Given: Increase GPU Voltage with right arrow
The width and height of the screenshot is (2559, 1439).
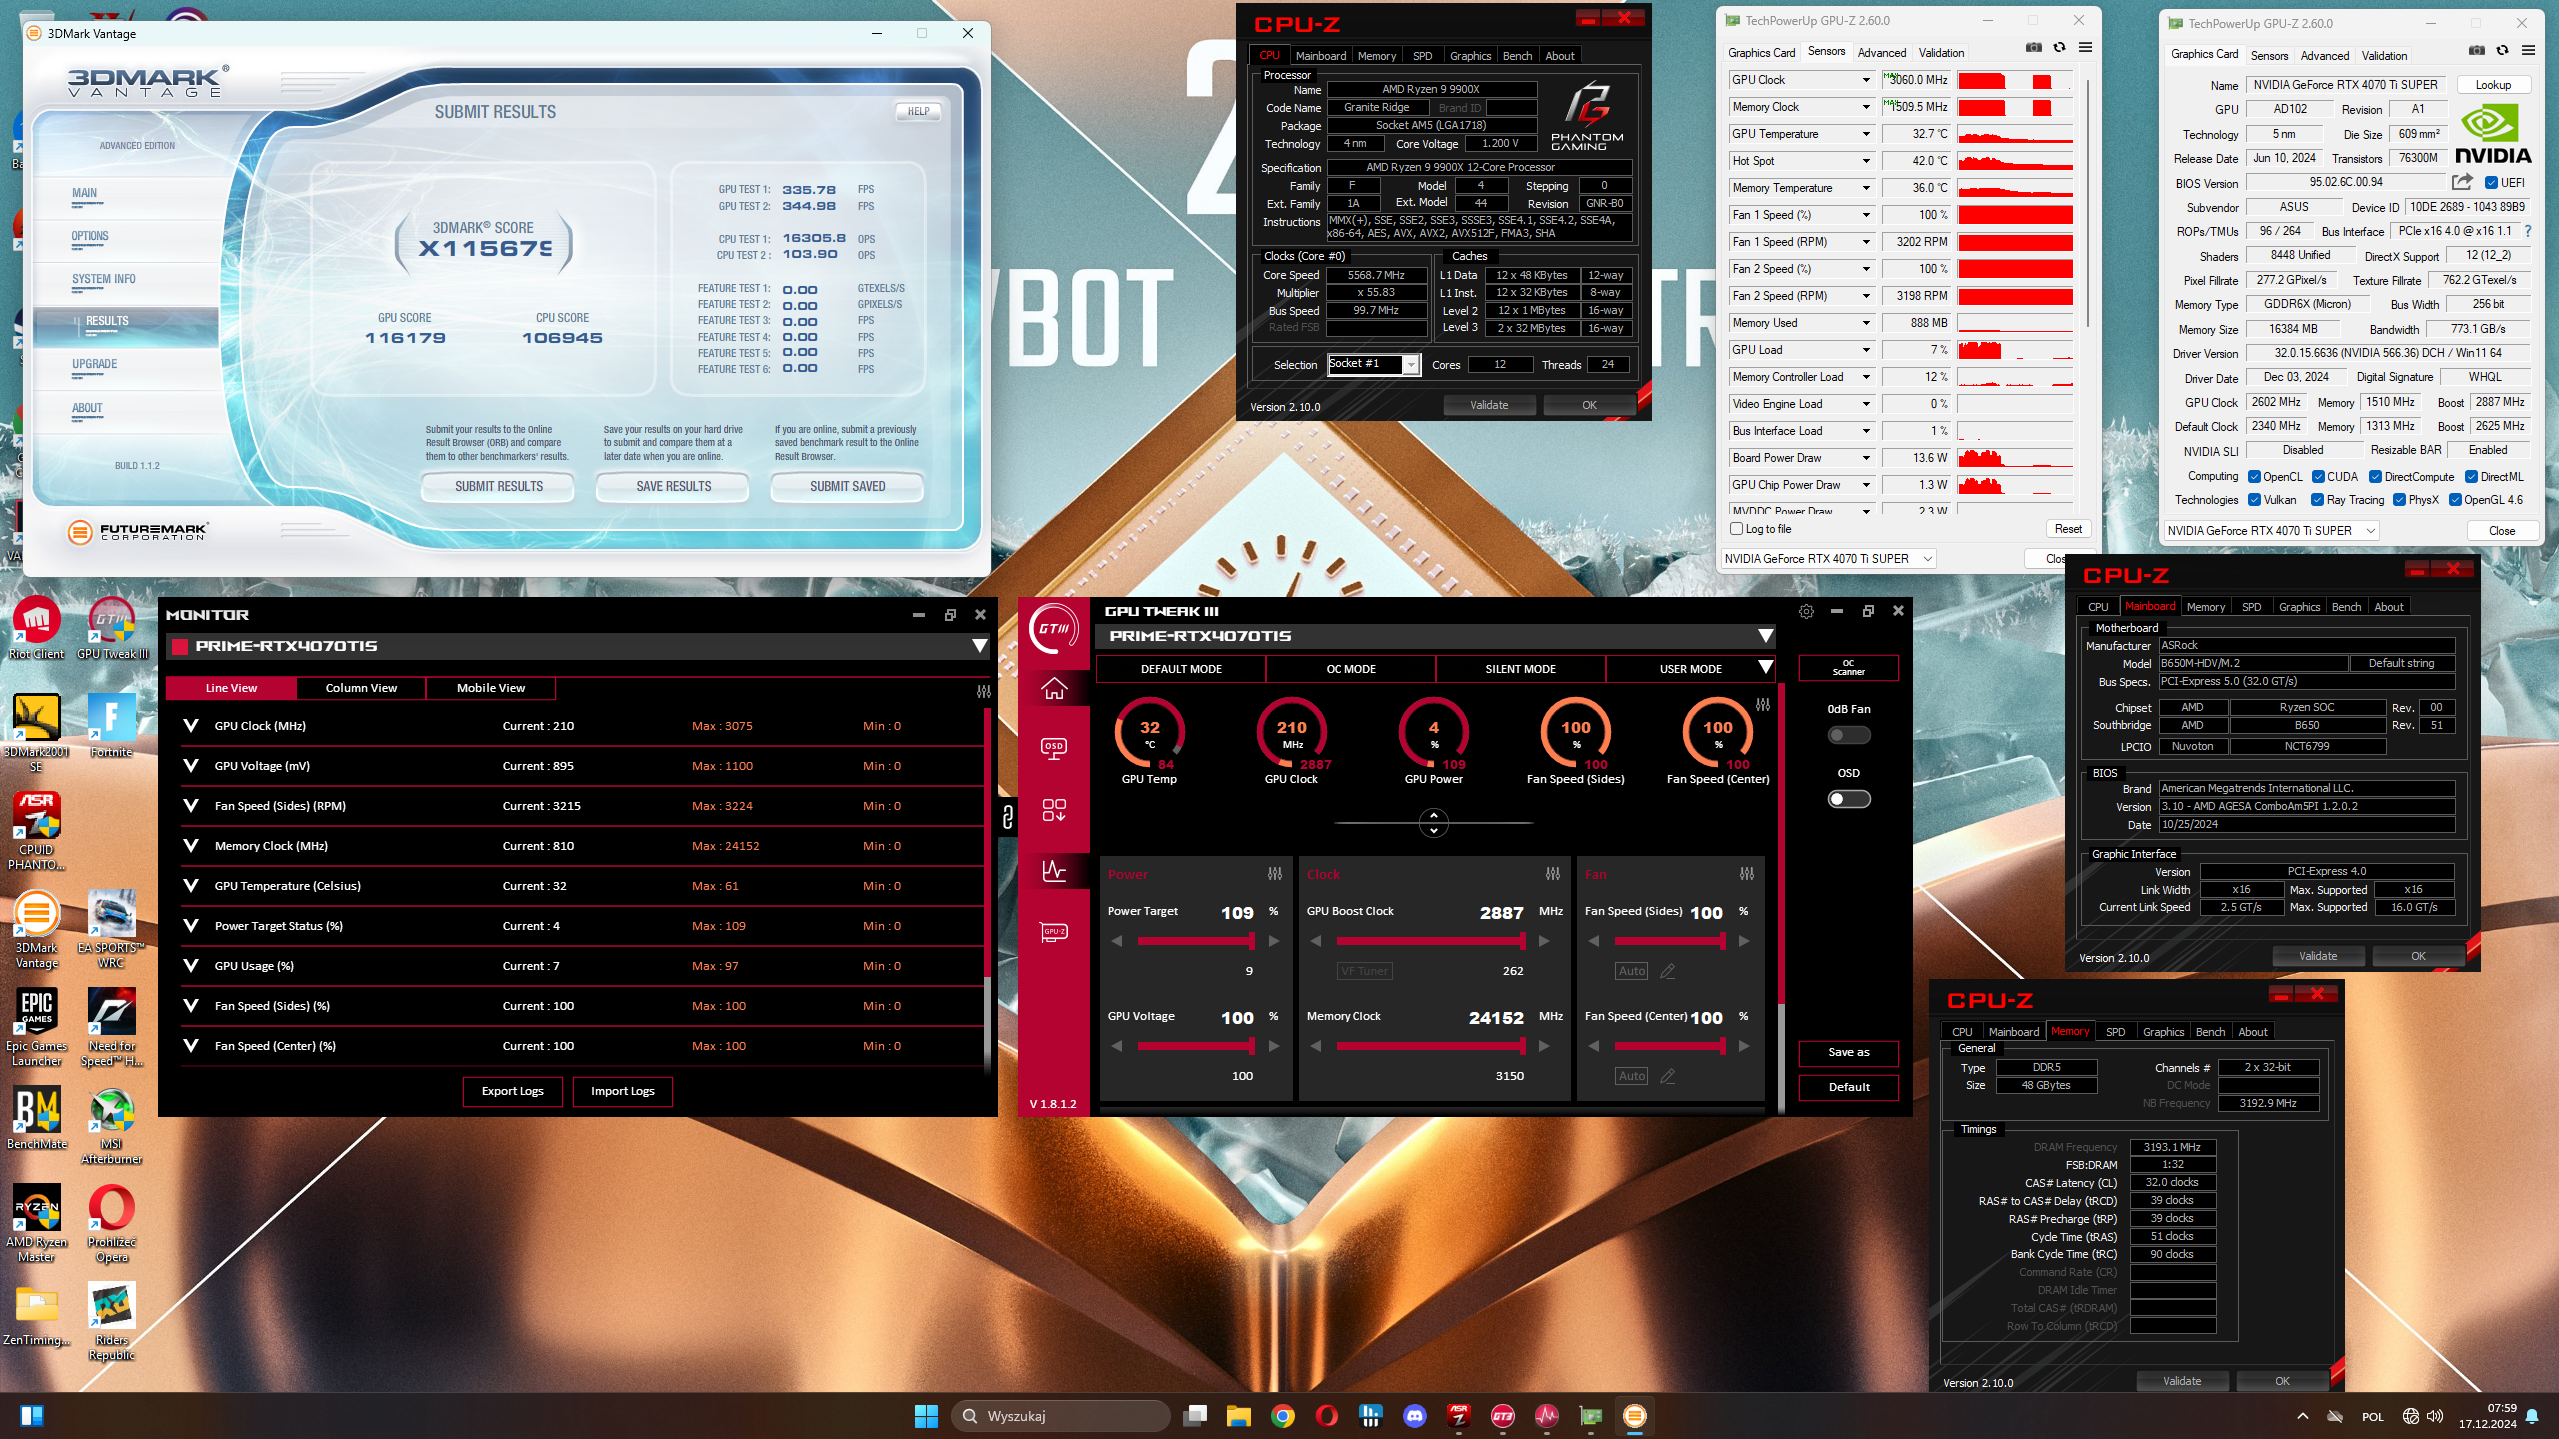Looking at the screenshot, I should coord(1274,1046).
